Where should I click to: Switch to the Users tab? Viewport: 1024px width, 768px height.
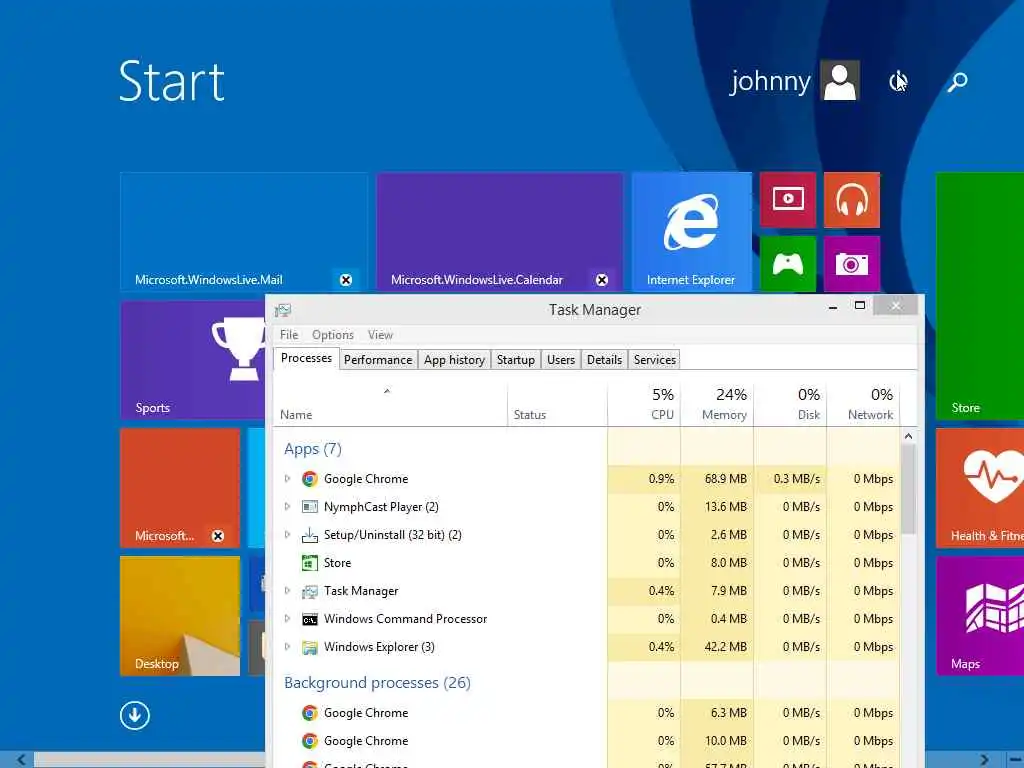click(561, 360)
